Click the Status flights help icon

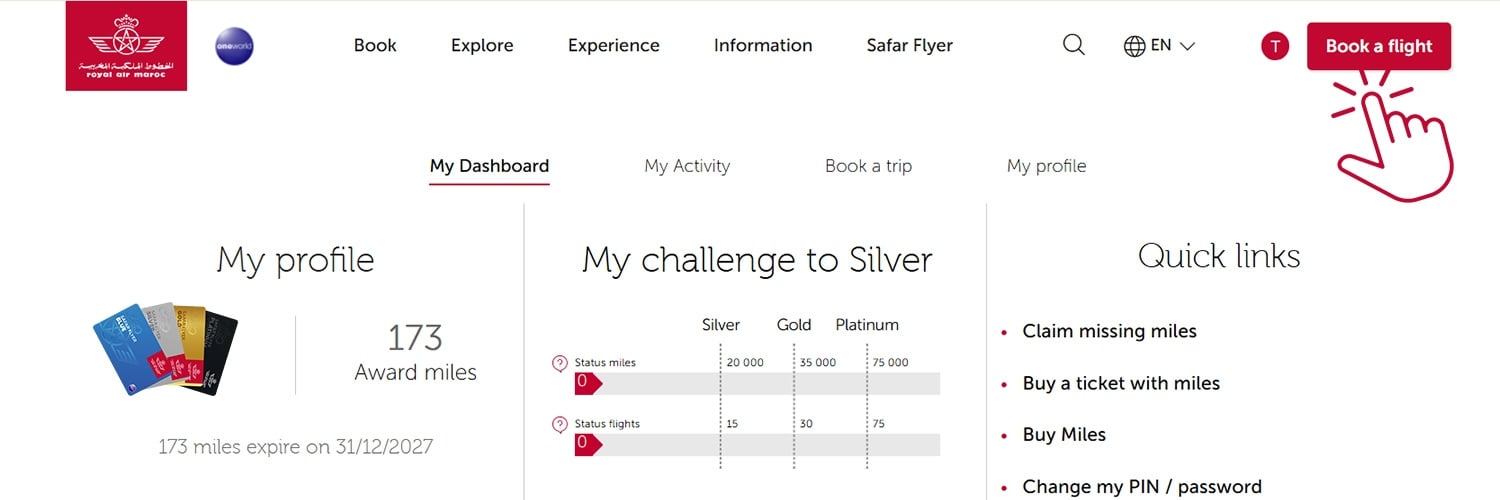click(560, 424)
